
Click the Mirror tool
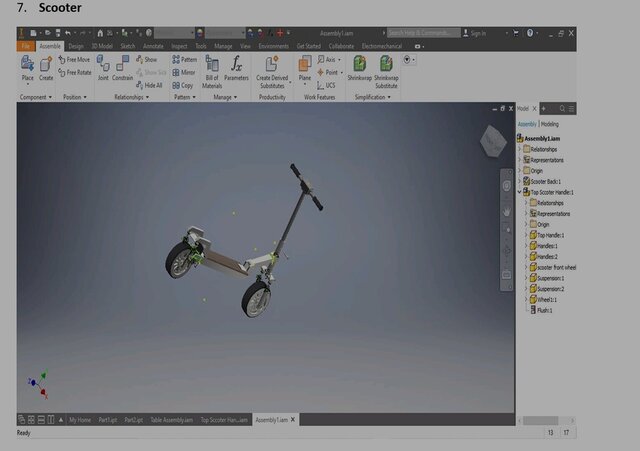coord(184,73)
